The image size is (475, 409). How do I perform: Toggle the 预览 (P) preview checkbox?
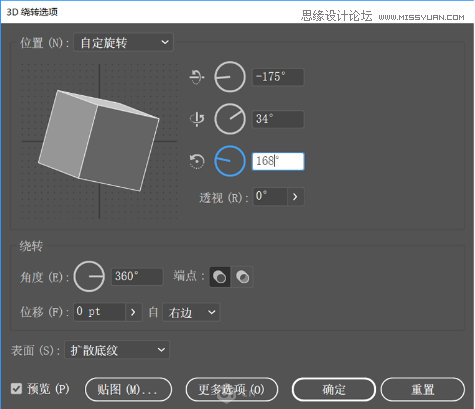[16, 388]
